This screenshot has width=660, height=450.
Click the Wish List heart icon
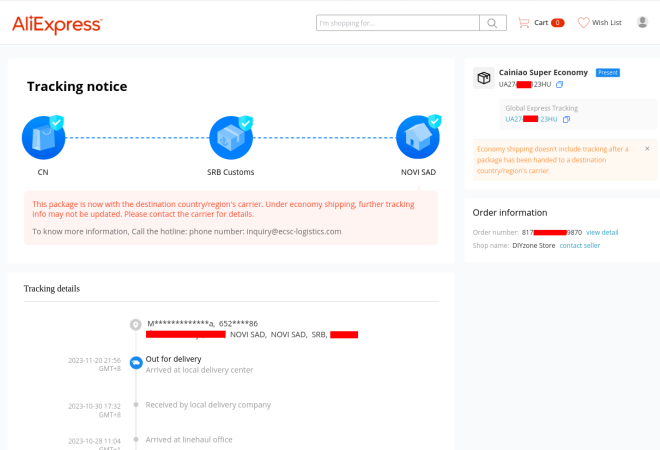click(x=583, y=23)
